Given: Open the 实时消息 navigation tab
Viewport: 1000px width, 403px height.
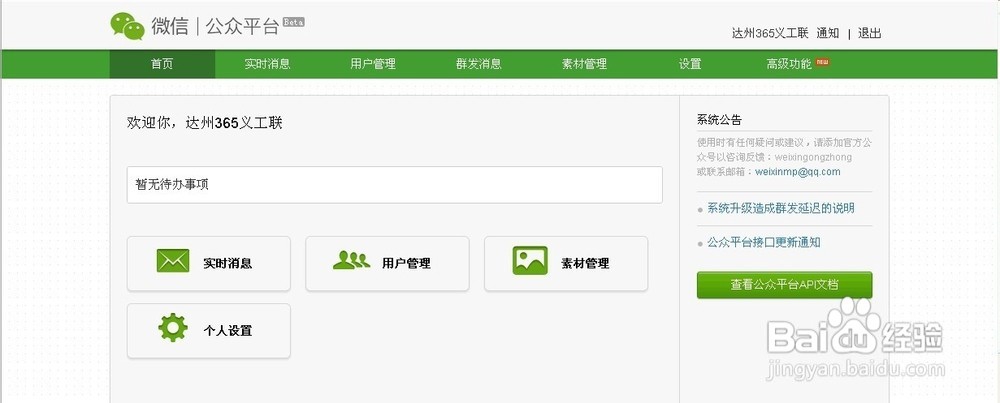Looking at the screenshot, I should pyautogui.click(x=267, y=64).
